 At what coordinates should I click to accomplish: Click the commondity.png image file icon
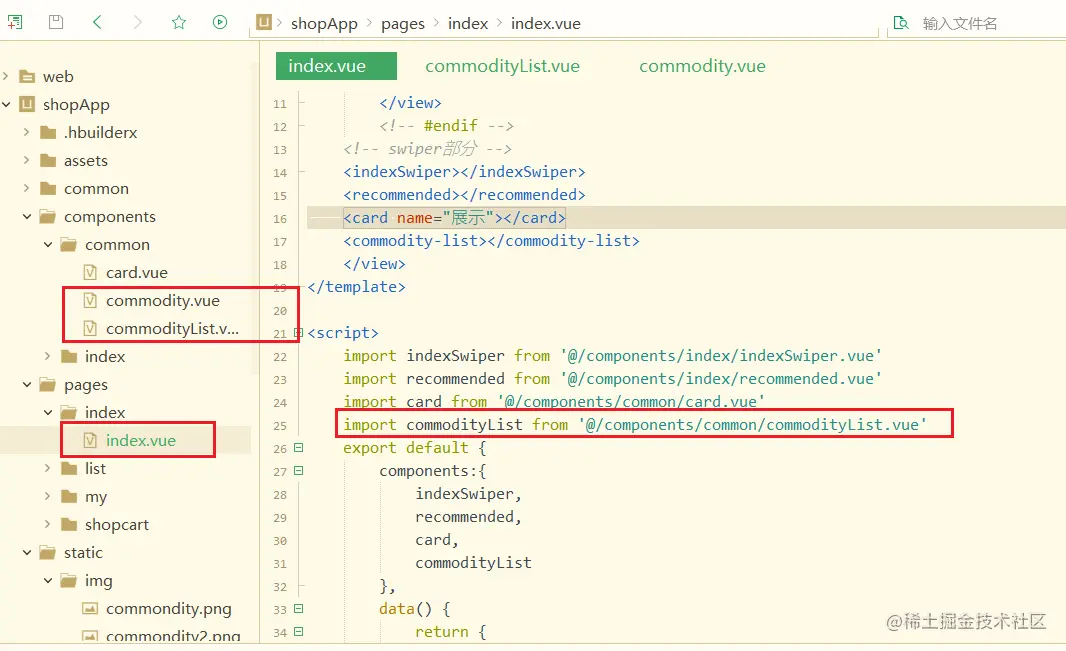(x=90, y=608)
